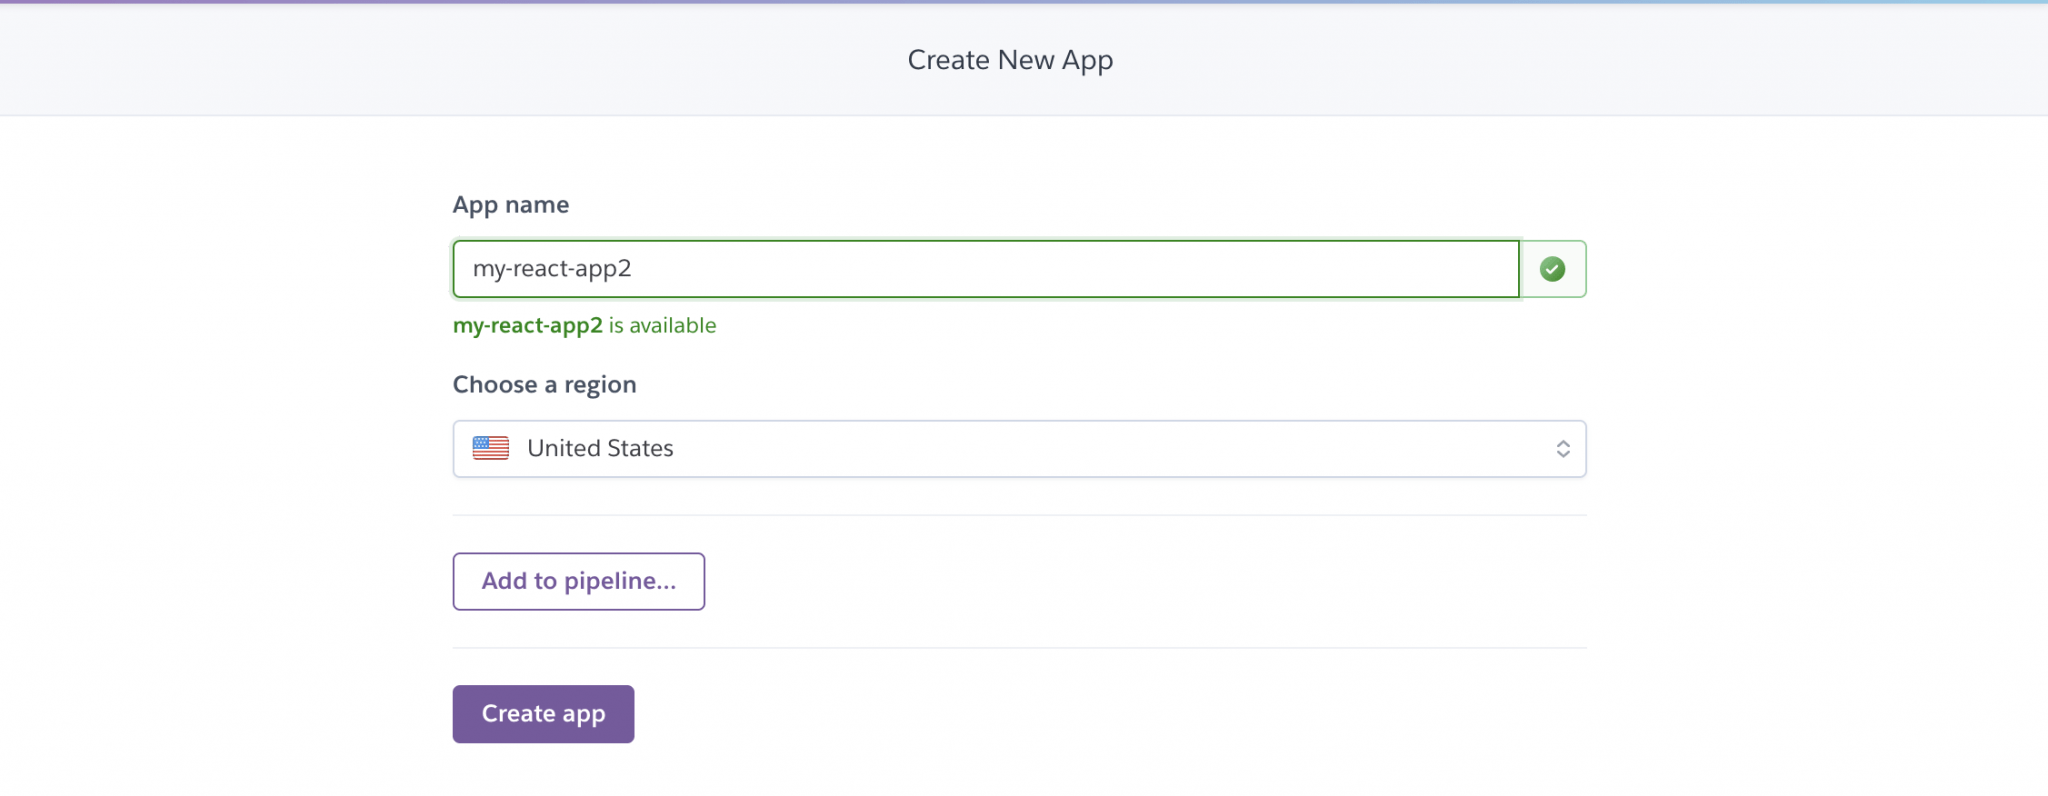Select the green check circle beside app name
This screenshot has height=796, width=2048.
(x=1552, y=268)
